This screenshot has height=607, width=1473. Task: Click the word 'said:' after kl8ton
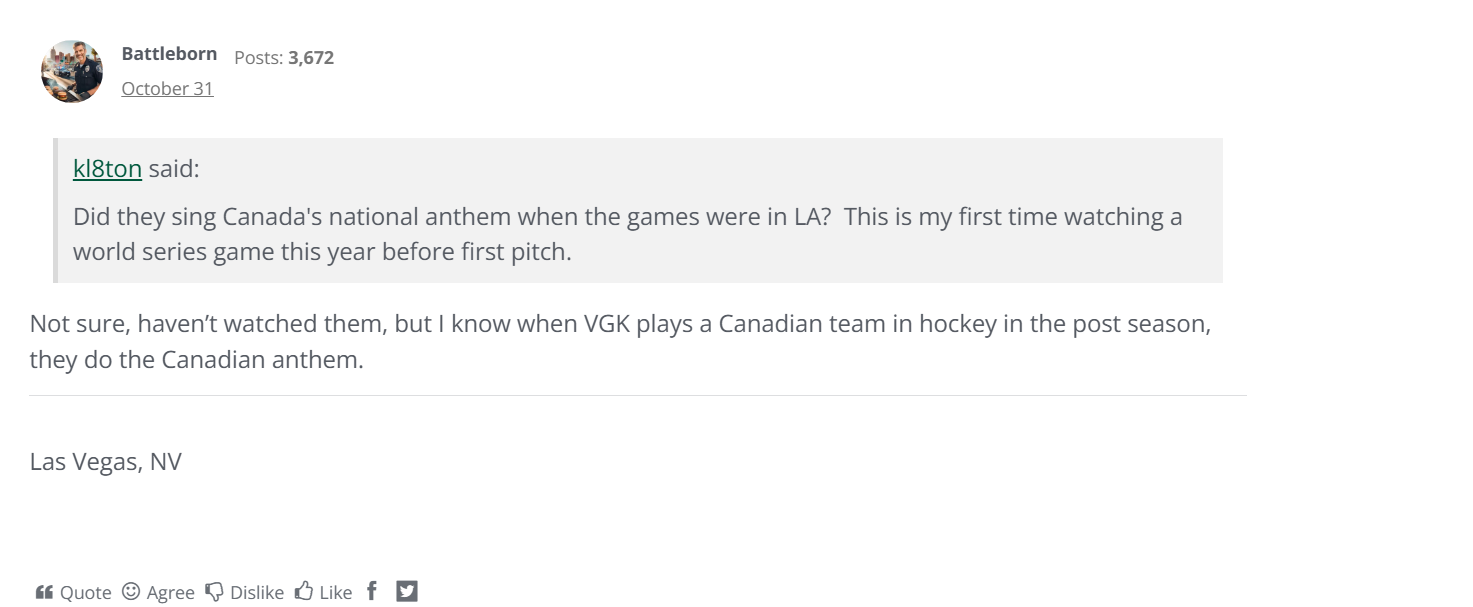[174, 169]
